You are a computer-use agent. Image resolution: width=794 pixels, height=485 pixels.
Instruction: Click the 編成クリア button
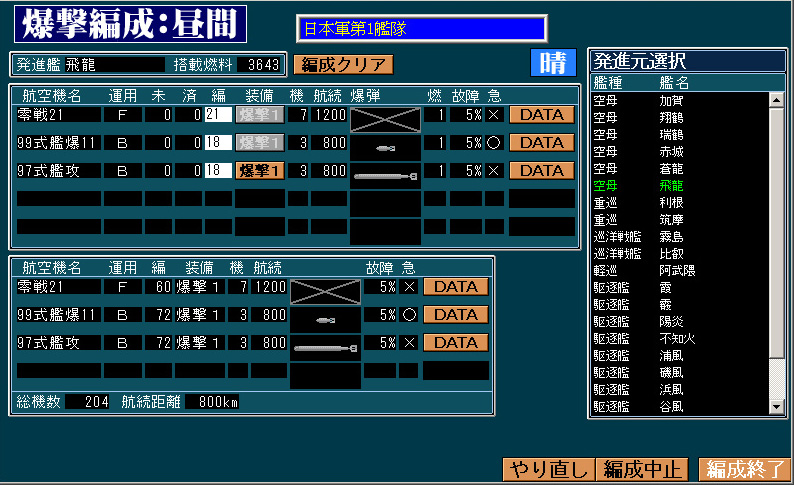(x=343, y=65)
